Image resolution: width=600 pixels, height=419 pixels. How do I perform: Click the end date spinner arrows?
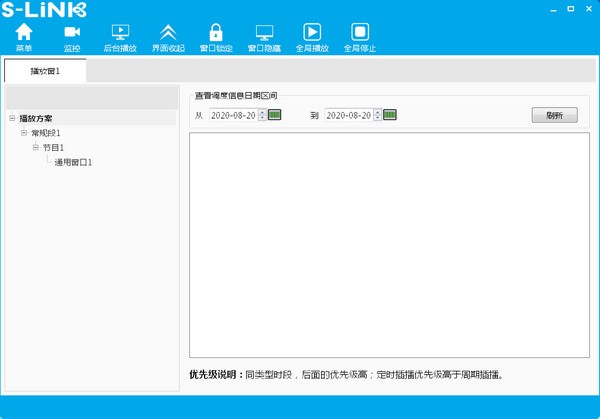377,115
